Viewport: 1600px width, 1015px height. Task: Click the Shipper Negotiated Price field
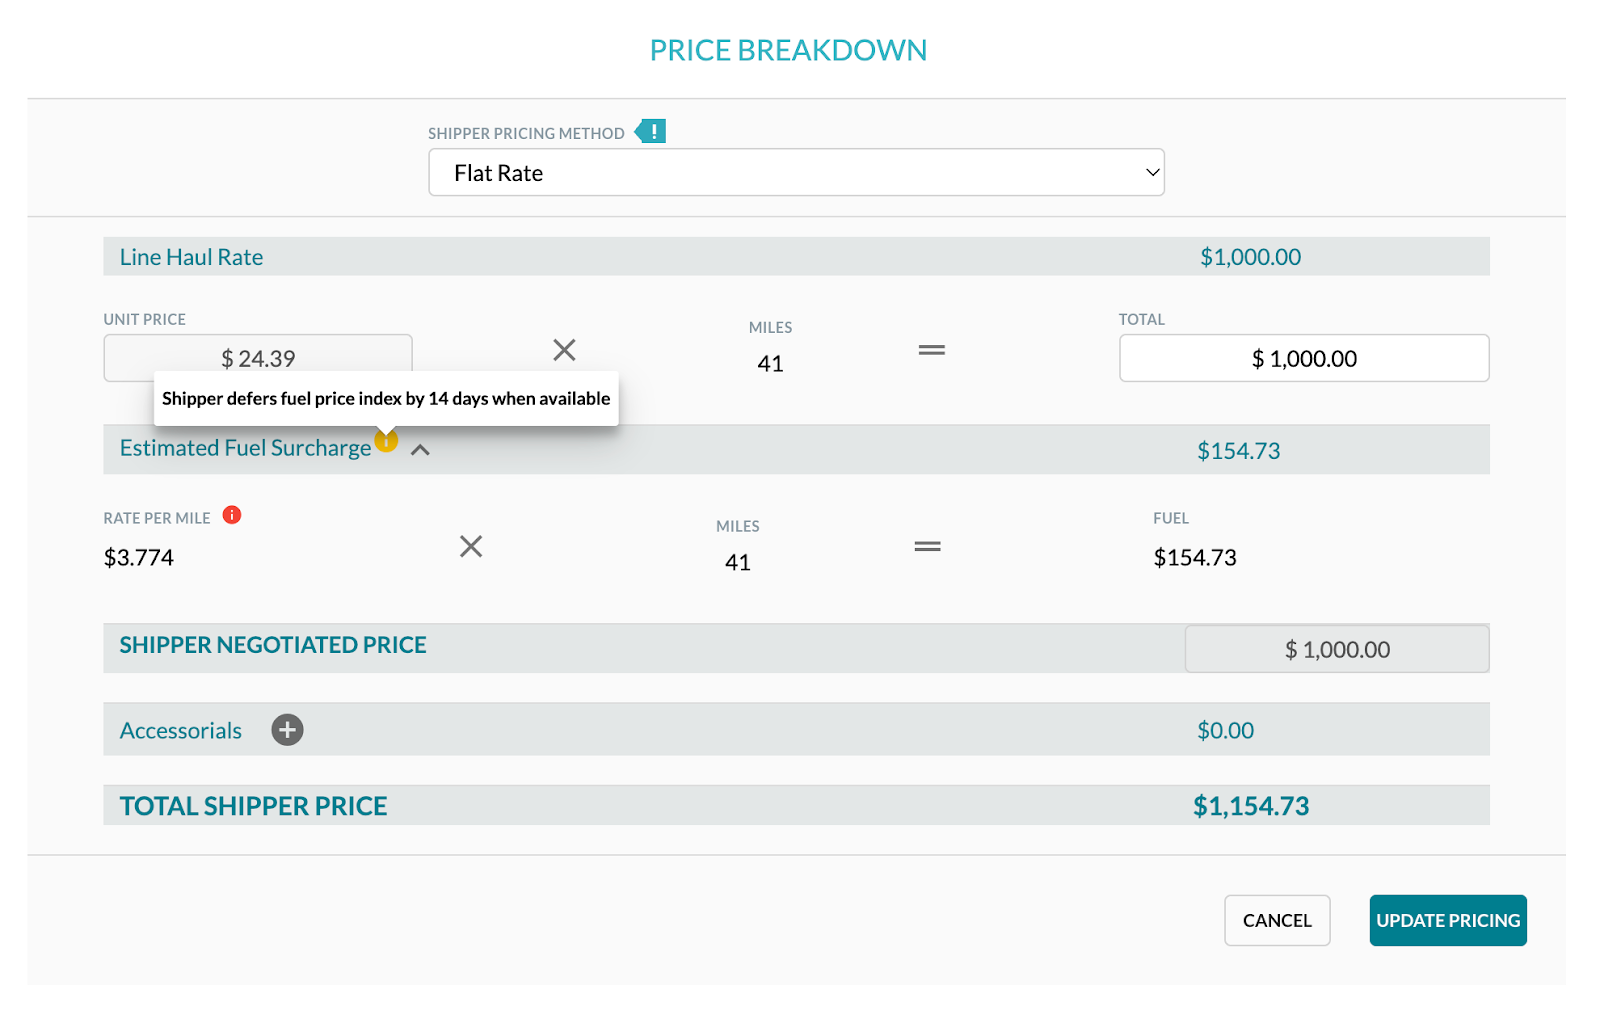pos(1337,649)
